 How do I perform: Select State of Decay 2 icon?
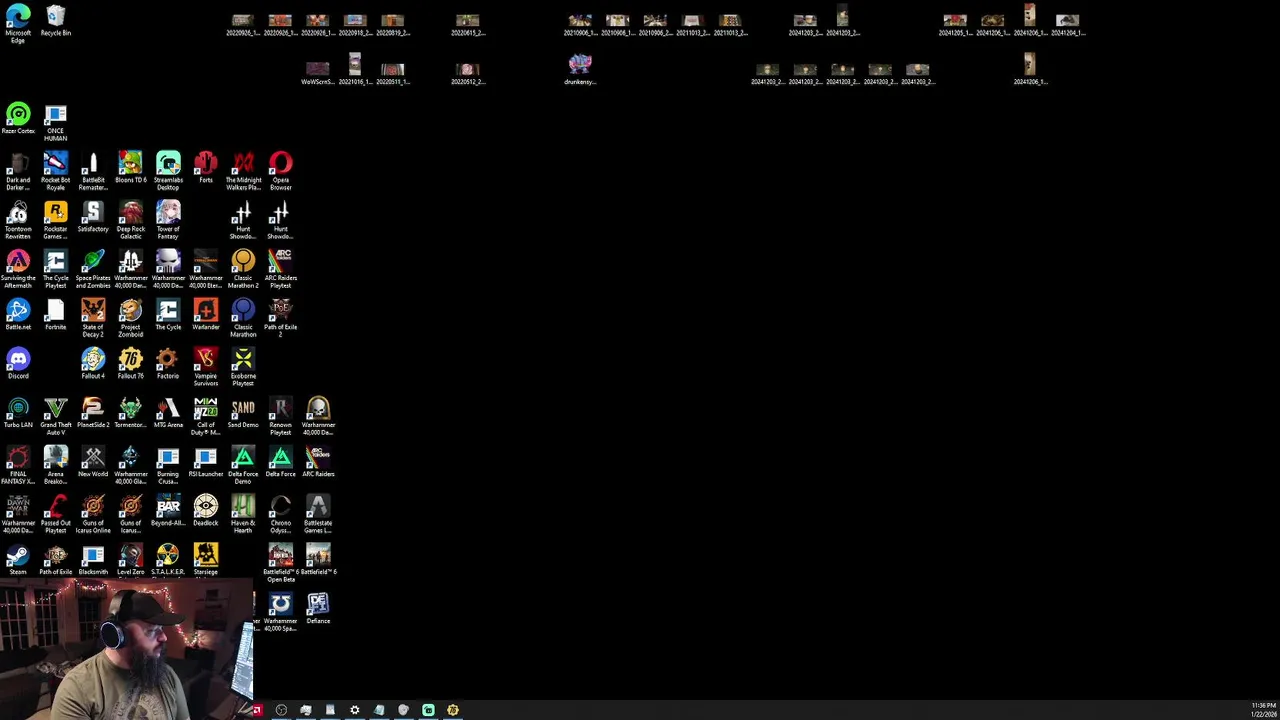tap(93, 318)
